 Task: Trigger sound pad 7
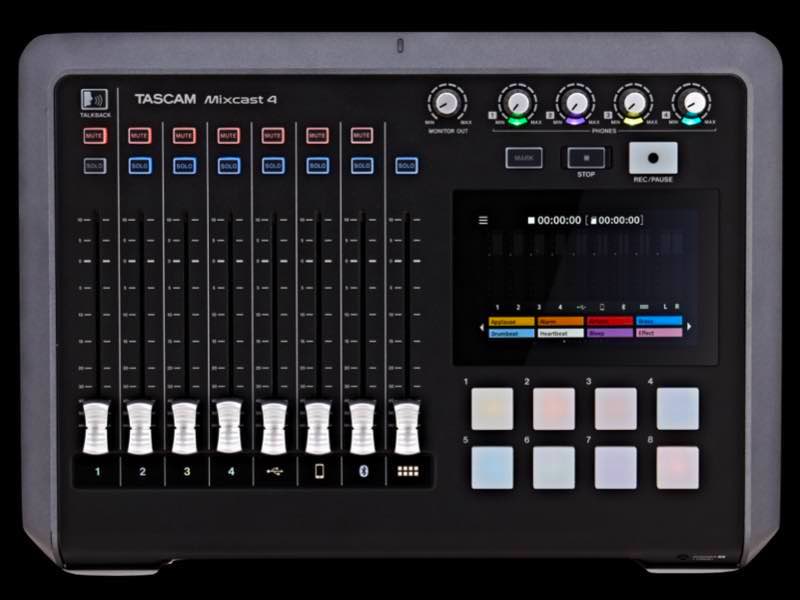[616, 468]
